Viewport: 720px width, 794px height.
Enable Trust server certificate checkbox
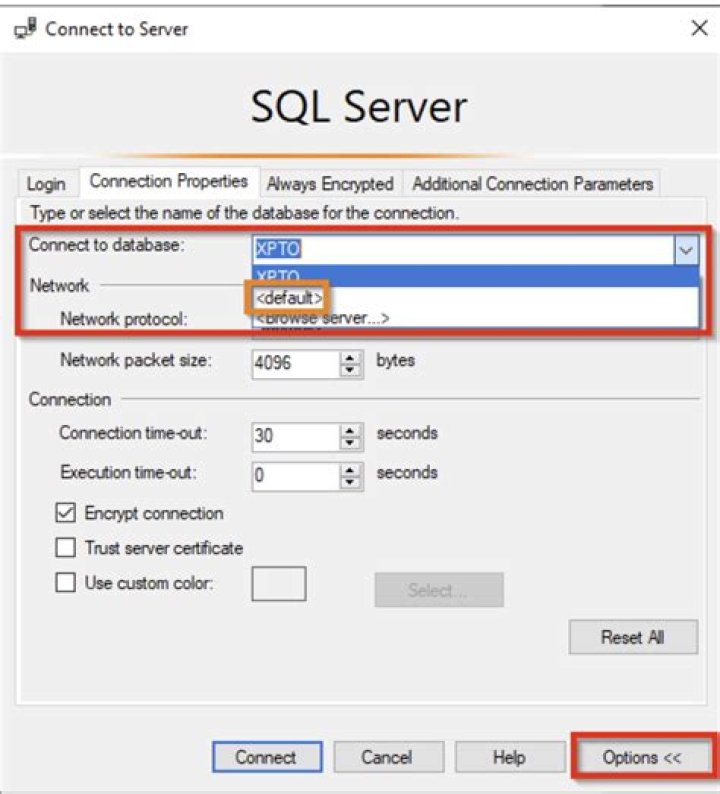65,547
